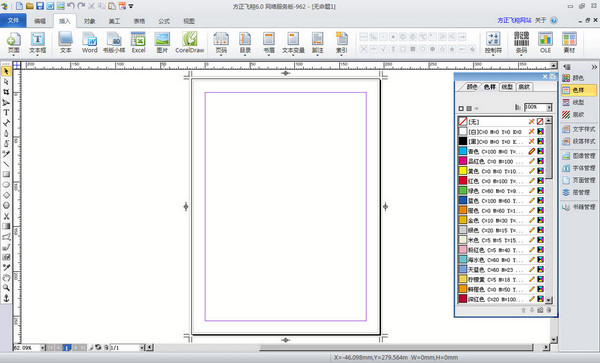Open the 文件 file menu
The width and height of the screenshot is (600, 363).
click(x=13, y=20)
